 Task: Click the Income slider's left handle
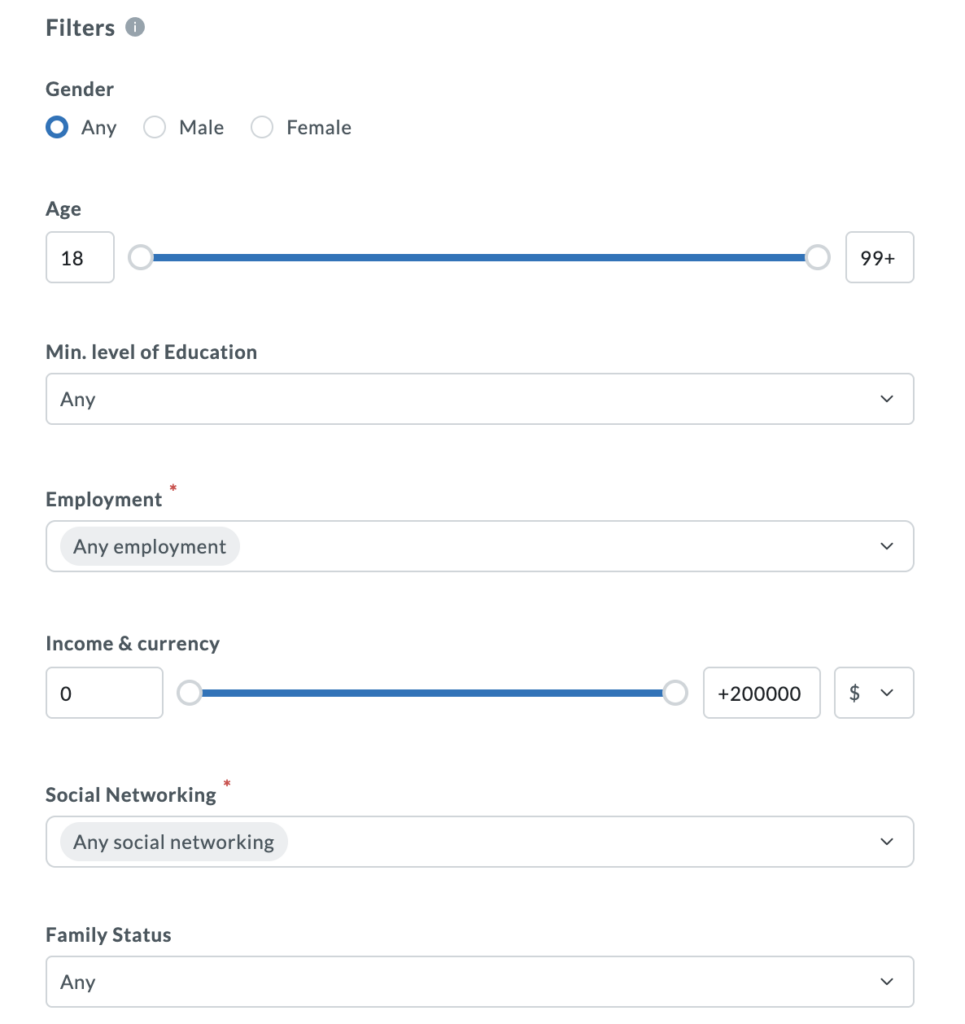(189, 693)
